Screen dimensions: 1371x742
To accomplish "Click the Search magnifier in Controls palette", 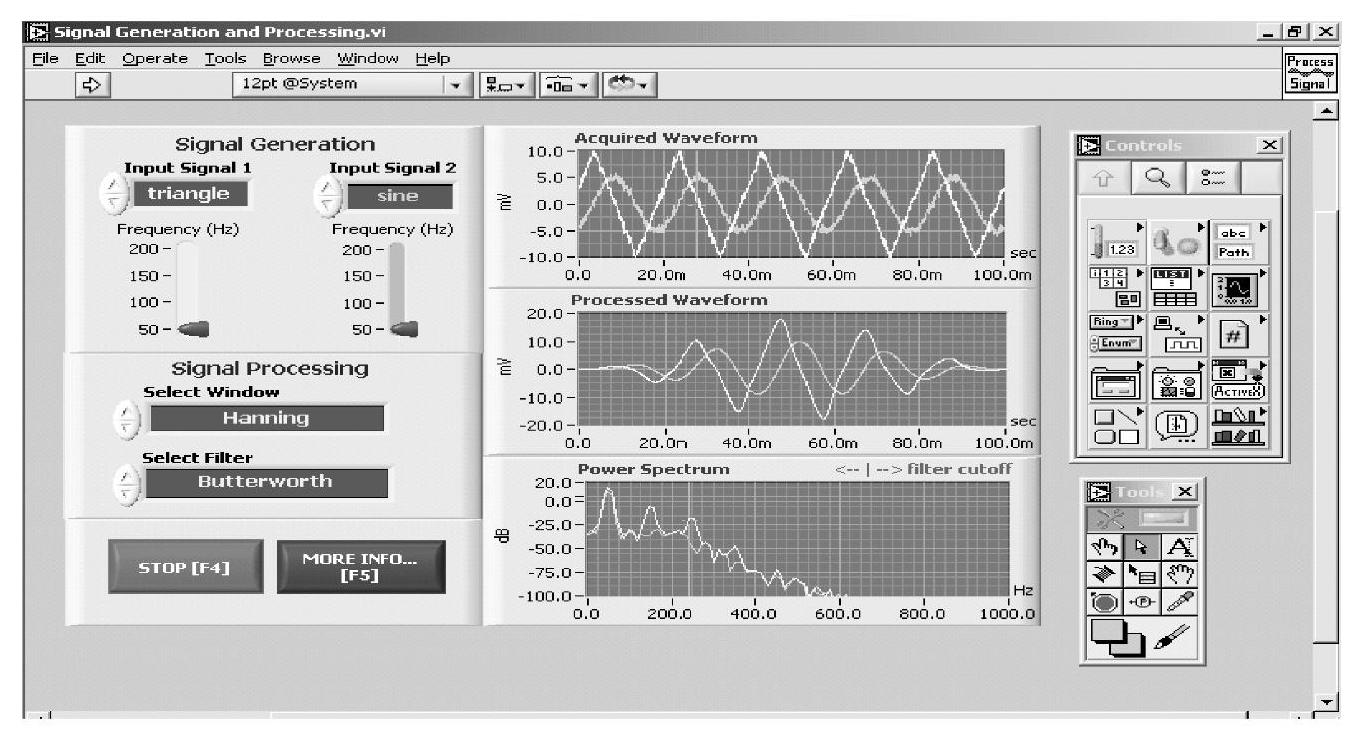I will pos(1158,177).
